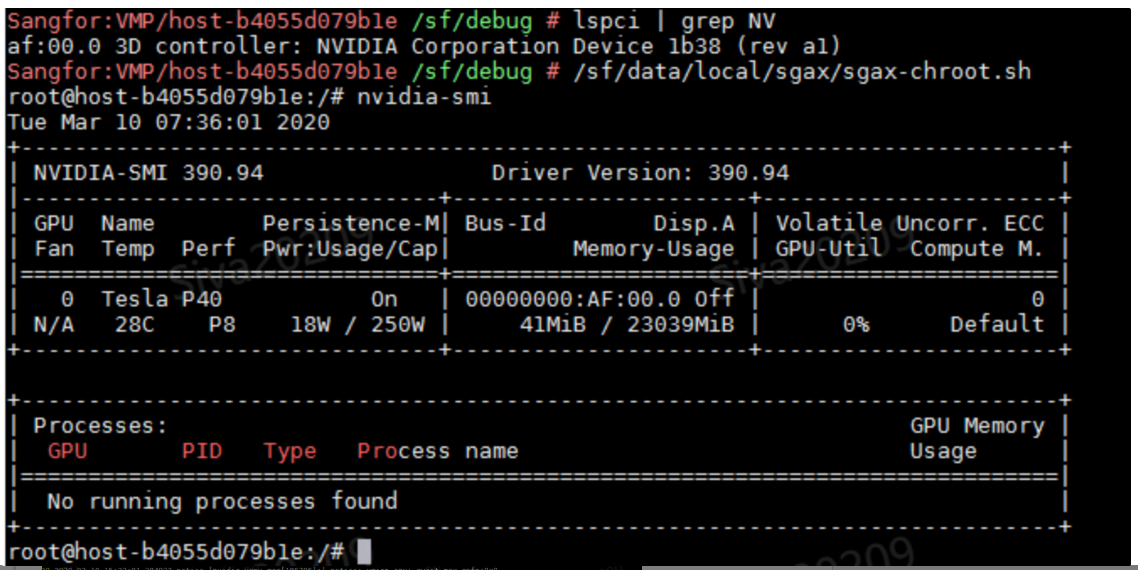Click the power value '18W / 250W'
Image resolution: width=1138 pixels, height=570 pixels.
pos(358,325)
